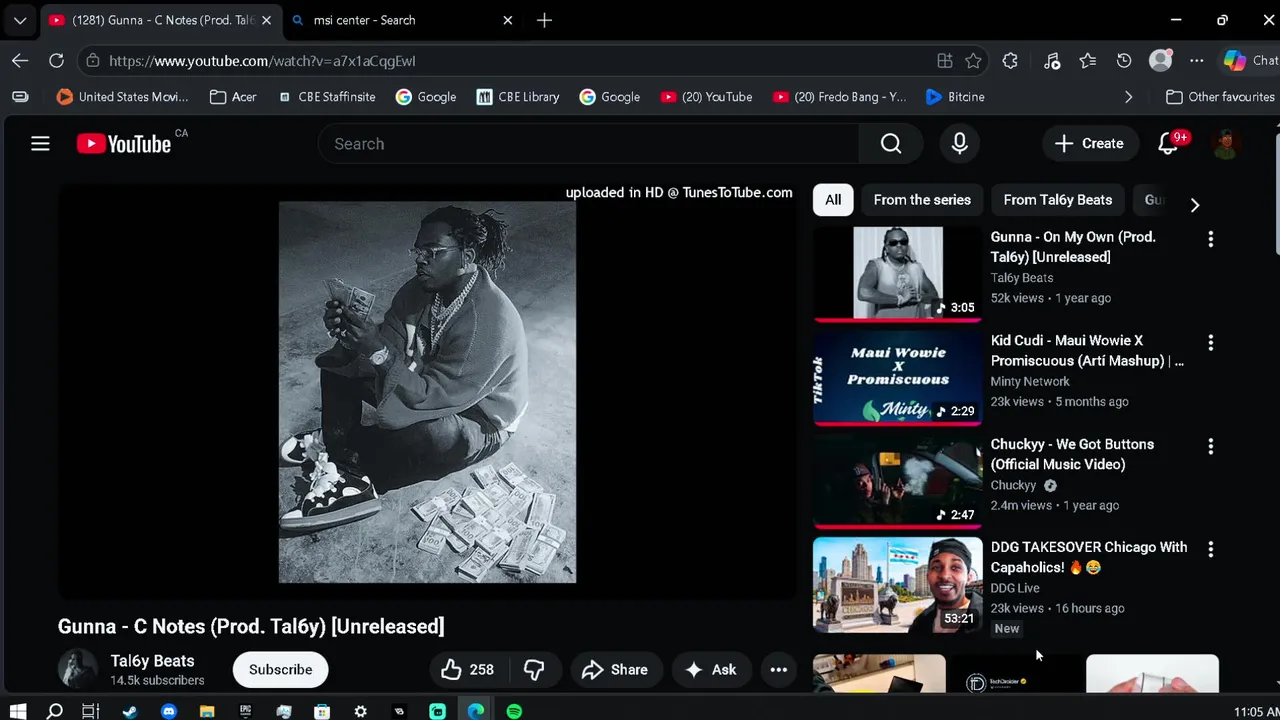Select the All filter chip

(833, 200)
